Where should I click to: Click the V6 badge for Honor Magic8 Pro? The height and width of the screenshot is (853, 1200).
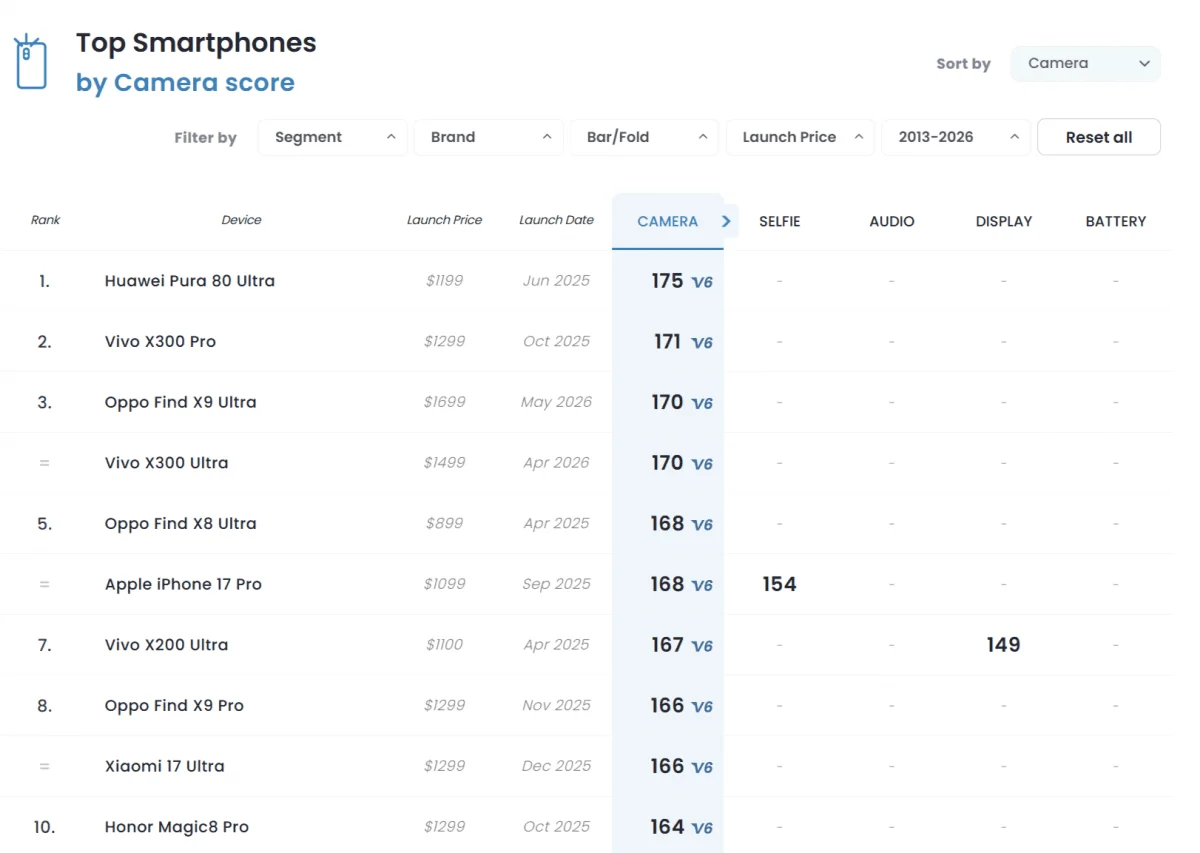coord(702,829)
